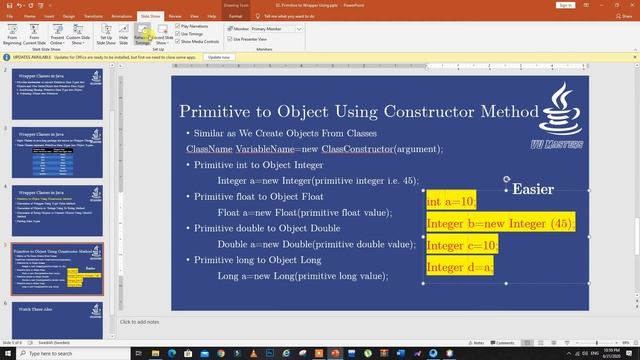Click the 'Integer d=a;' highlighted text
640x360 pixels.
tap(460, 267)
